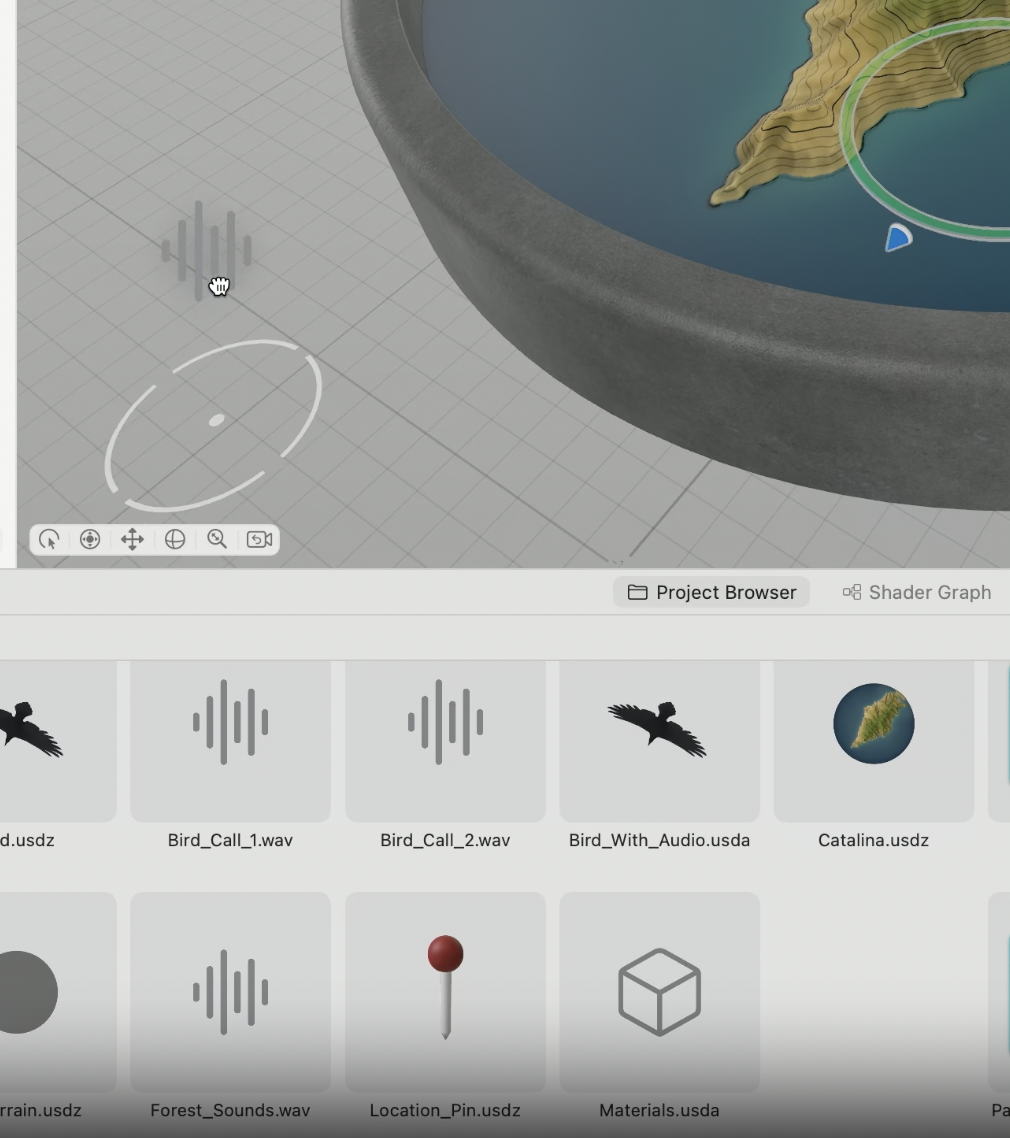Click the Bird_Call_1.wav file name
The height and width of the screenshot is (1138, 1010).
230,840
